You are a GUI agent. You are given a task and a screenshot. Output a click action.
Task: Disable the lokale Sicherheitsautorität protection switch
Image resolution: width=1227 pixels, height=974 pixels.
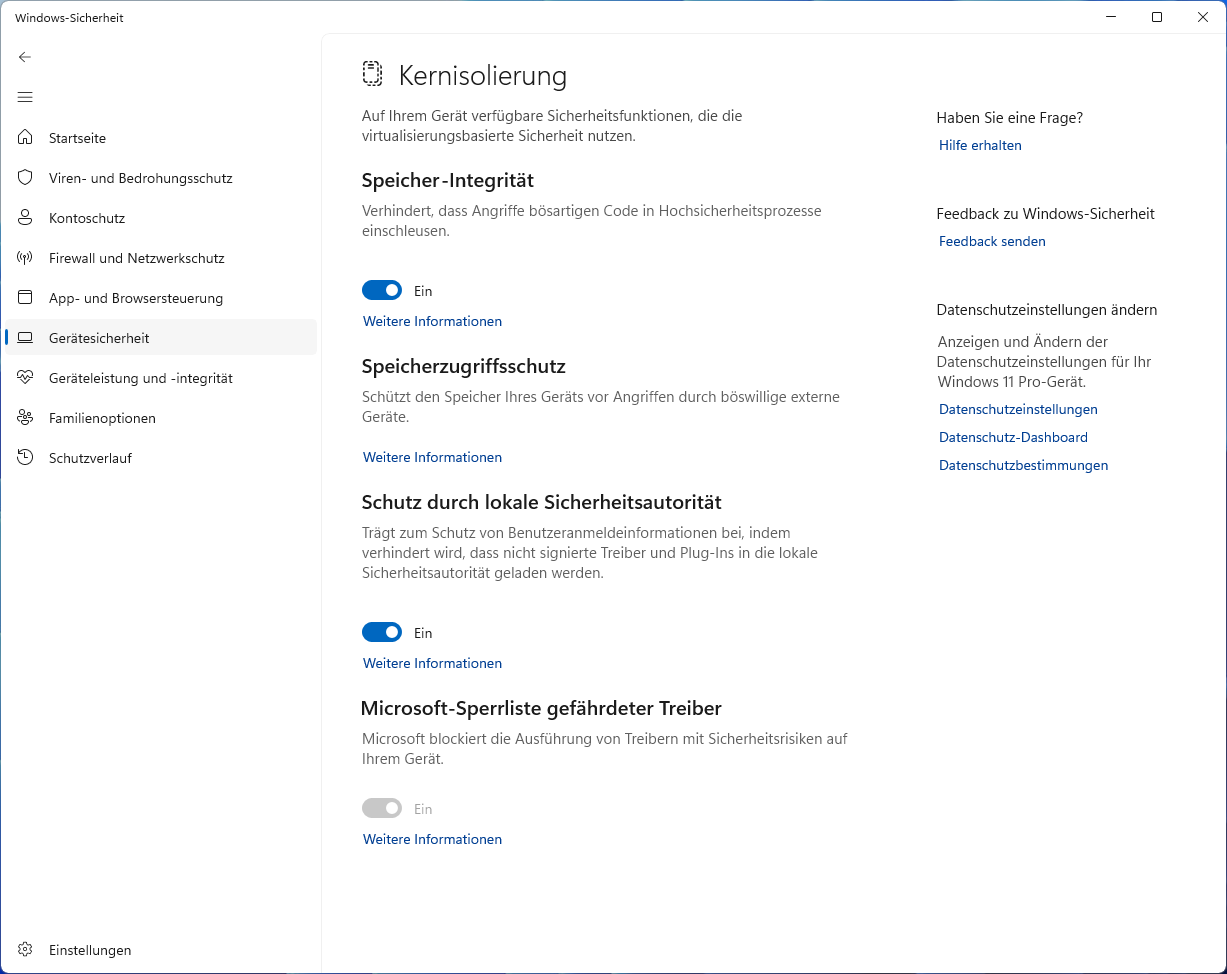[382, 633]
